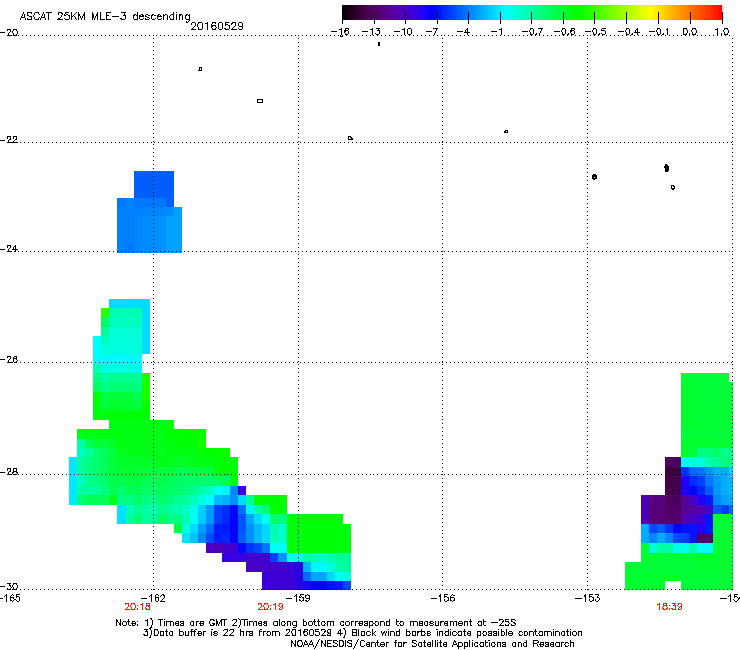
Task: Click the 'ASCAT 25KM MLE-3 descending' title
Action: [105, 17]
